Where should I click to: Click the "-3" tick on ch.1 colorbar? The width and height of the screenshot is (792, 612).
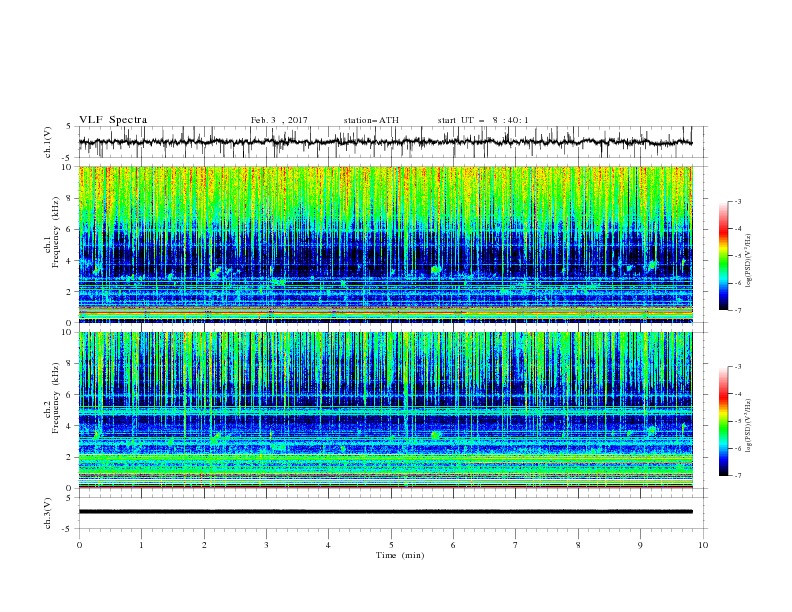tap(738, 201)
